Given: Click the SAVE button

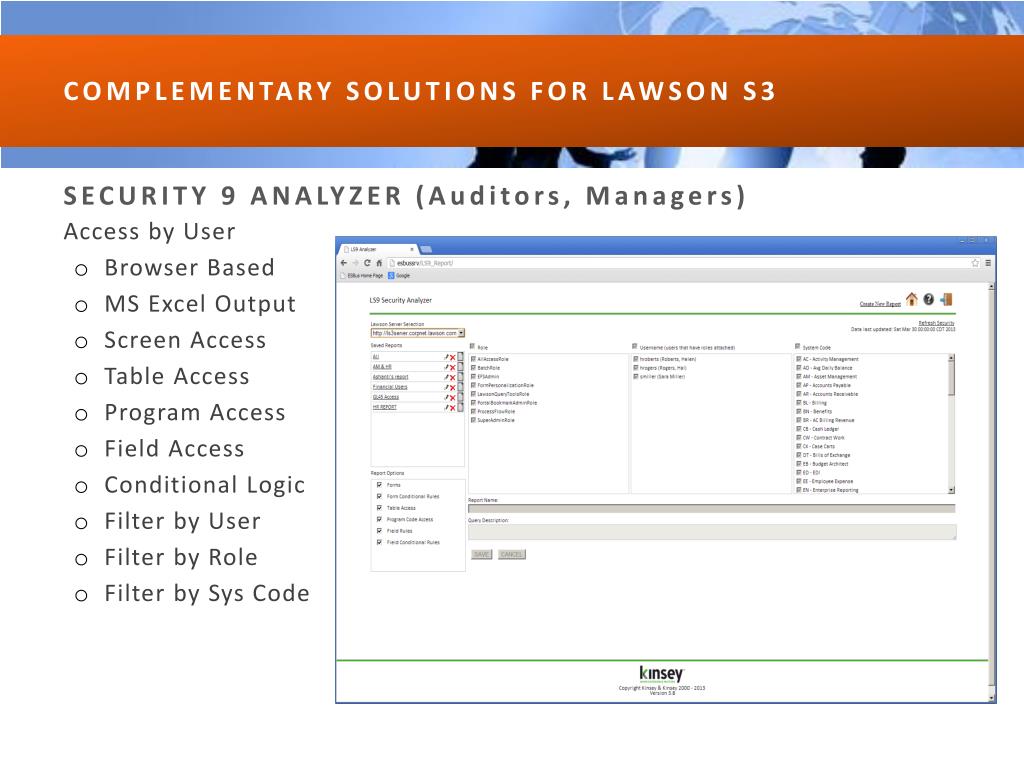Looking at the screenshot, I should 481,554.
